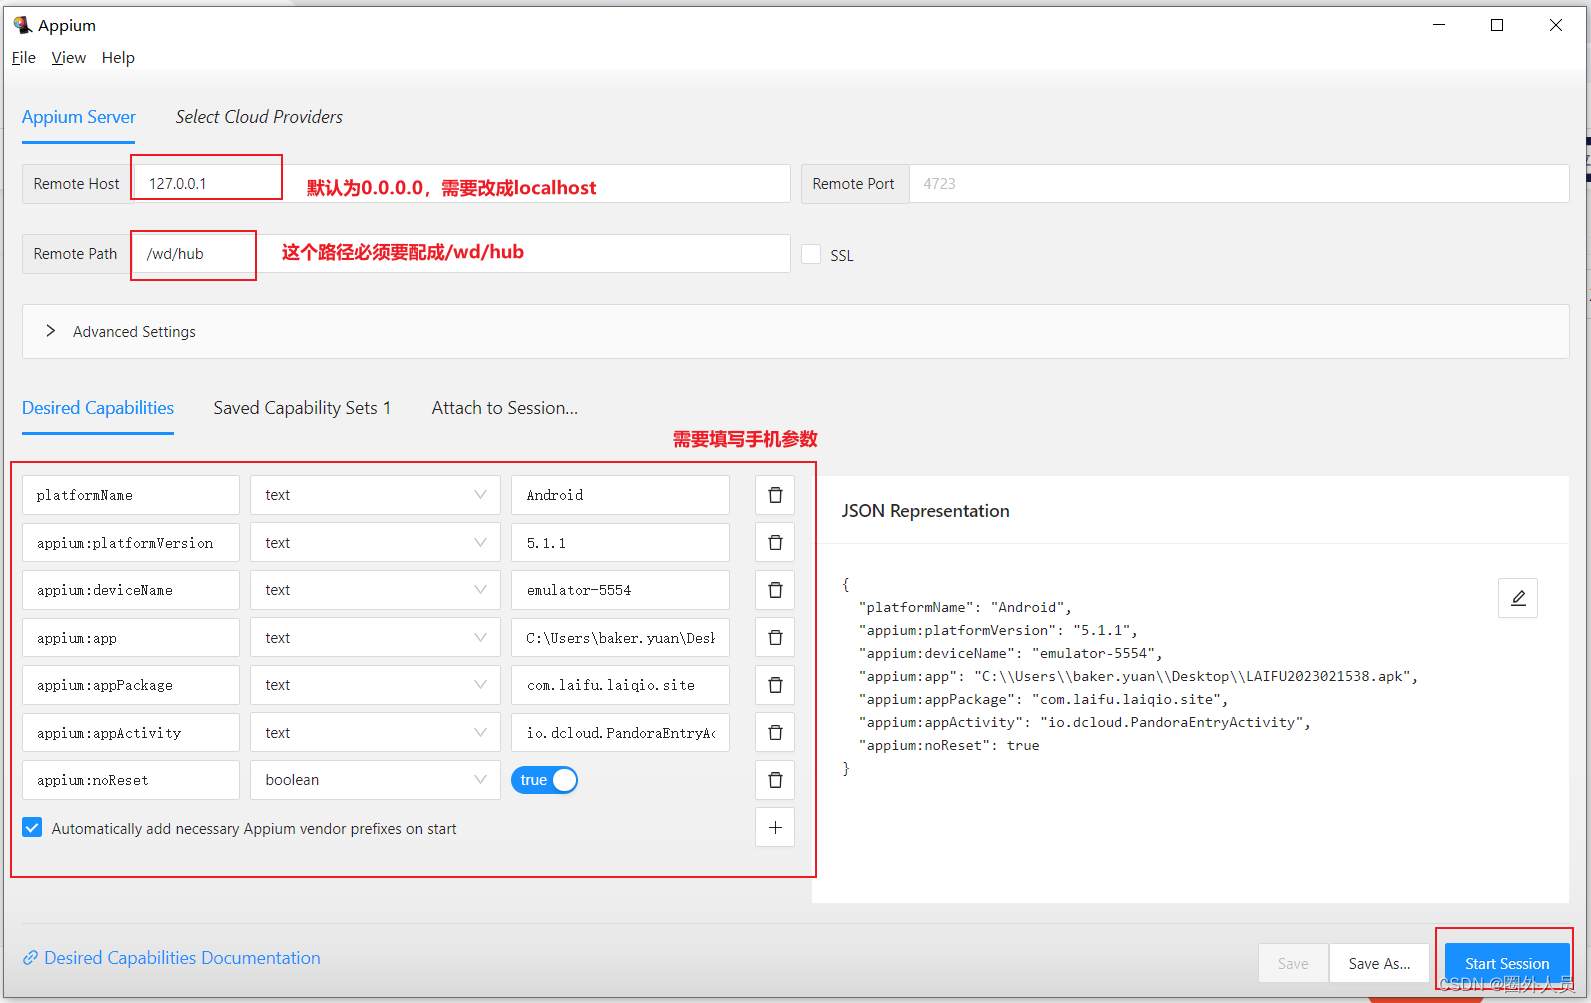Click the Save As button

tap(1379, 963)
